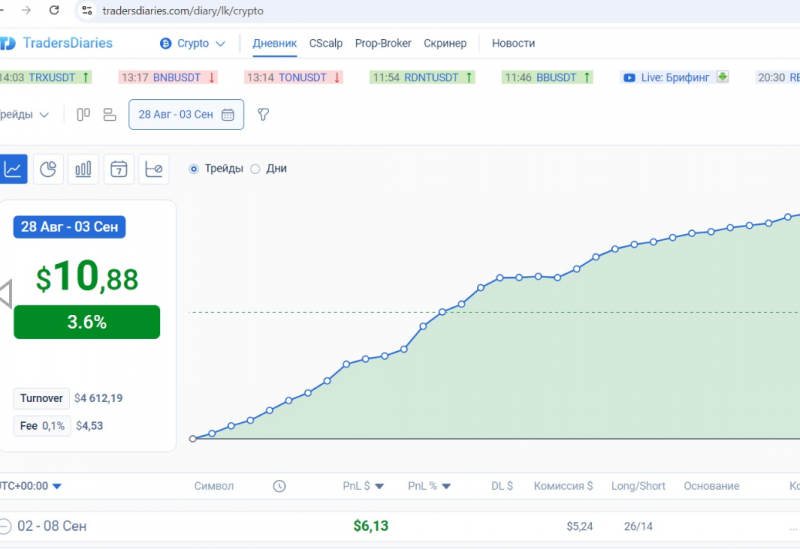Click the Crypto coin icon
Viewport: 800px width, 549px height.
[165, 43]
